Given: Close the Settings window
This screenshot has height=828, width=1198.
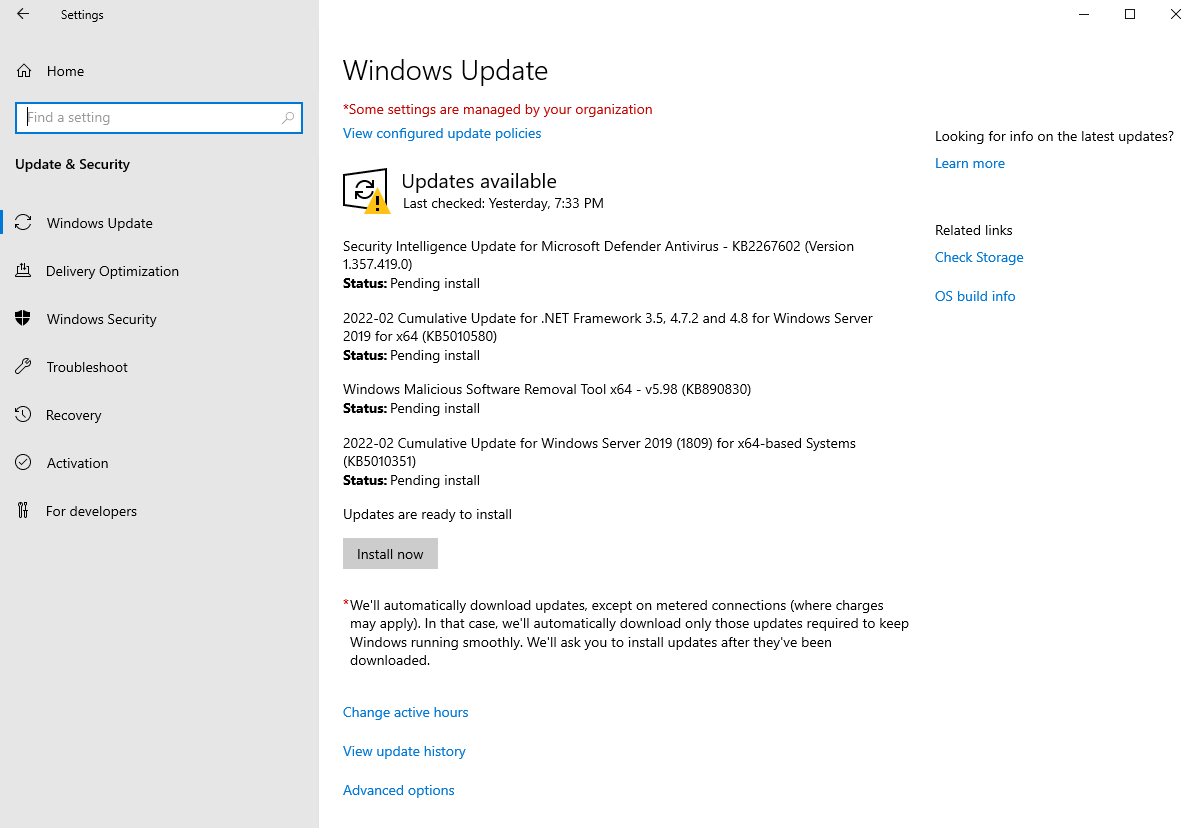Looking at the screenshot, I should (1176, 15).
